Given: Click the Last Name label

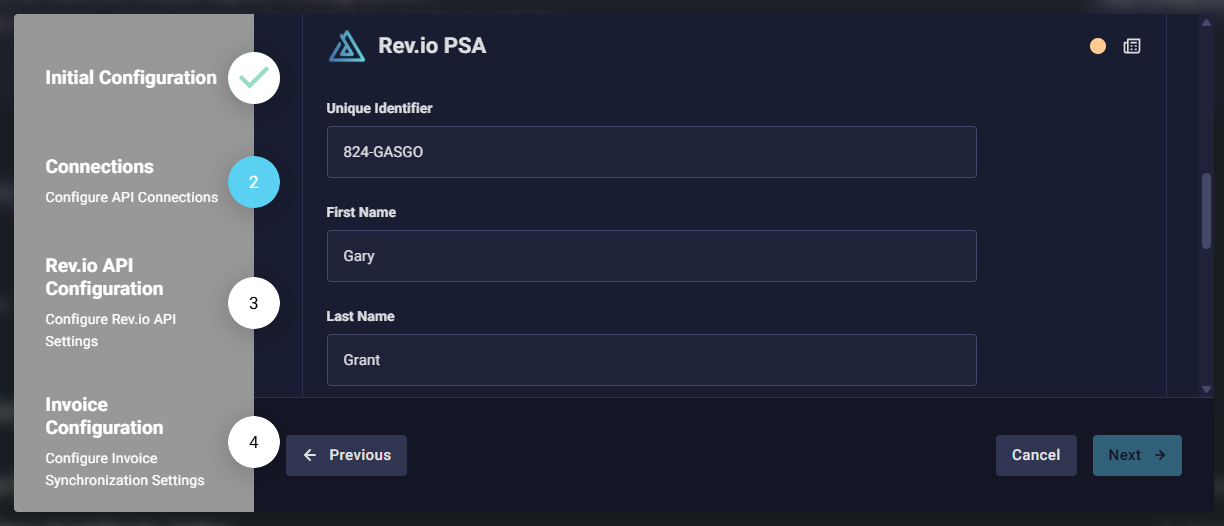Looking at the screenshot, I should click(x=361, y=316).
